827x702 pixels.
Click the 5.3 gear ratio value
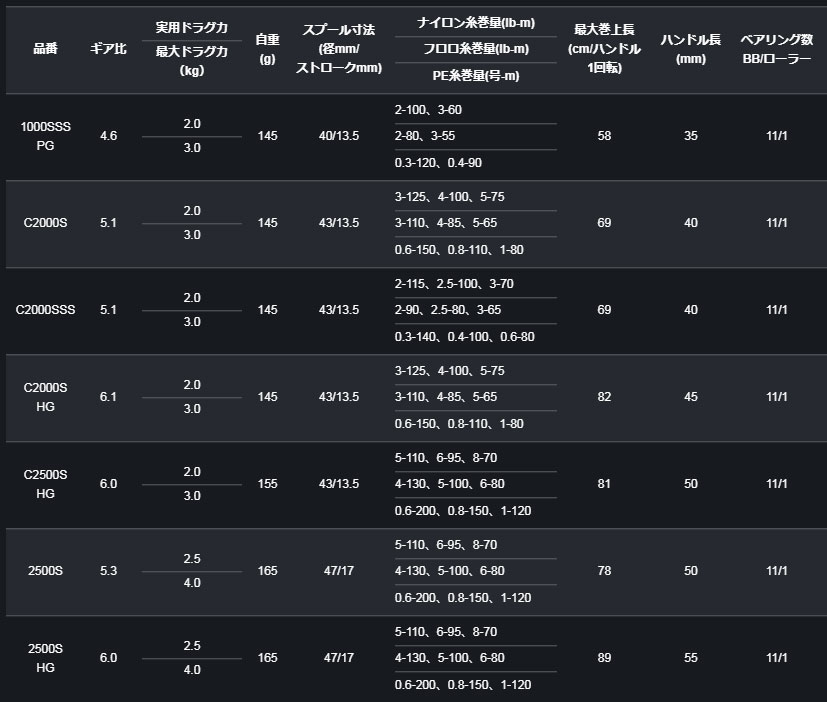108,571
